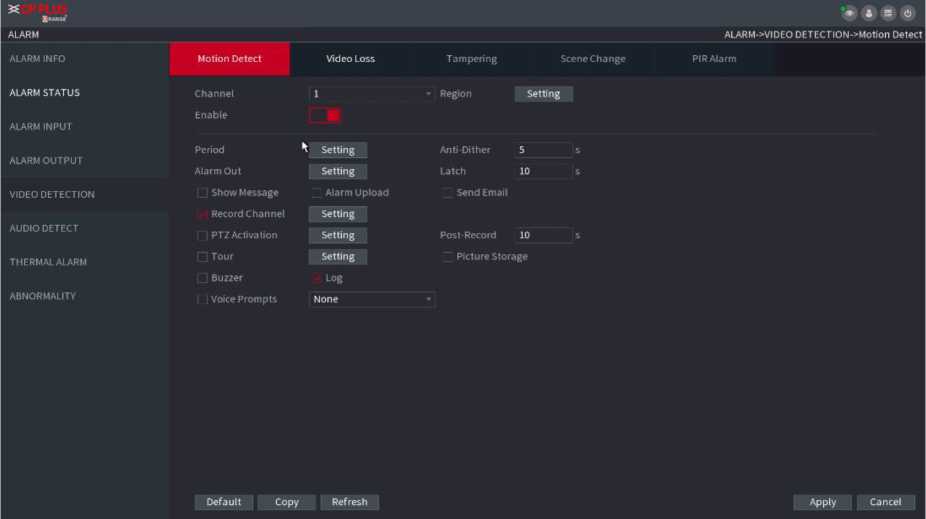Click the CP Plus logo
926x519 pixels.
[x=38, y=13]
